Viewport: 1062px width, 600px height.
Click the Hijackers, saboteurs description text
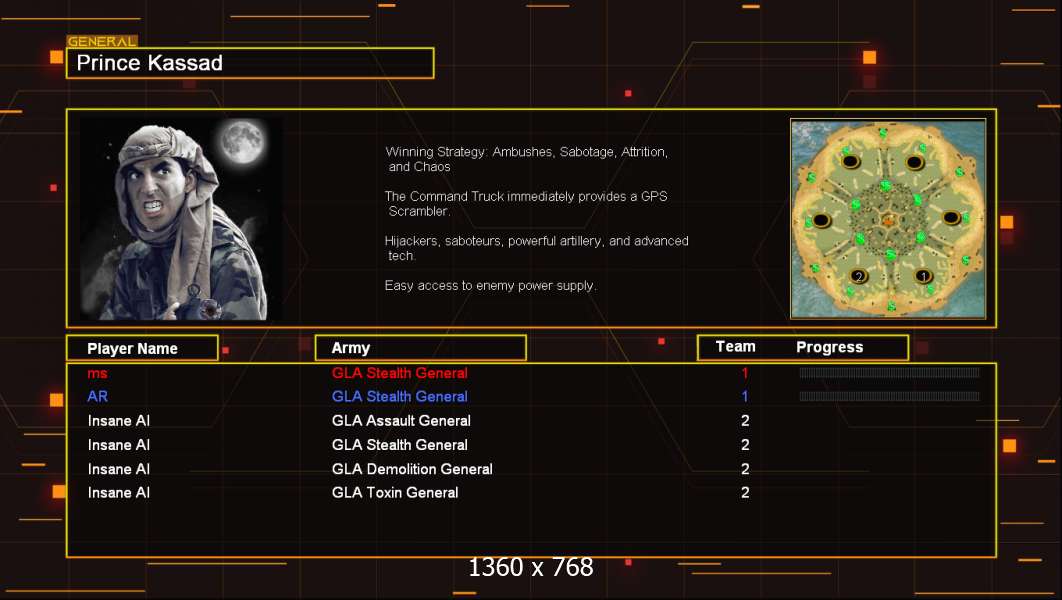pyautogui.click(x=536, y=249)
